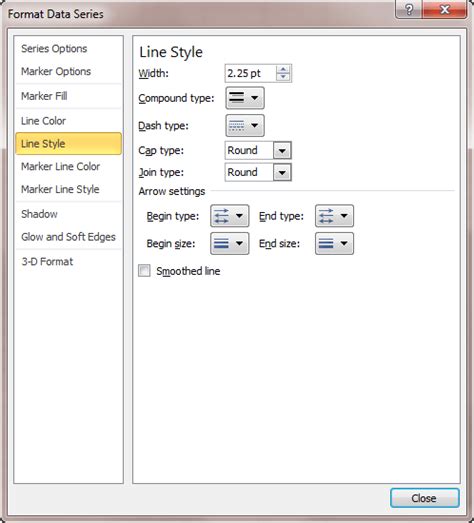Open the Marker Line Color category
474x523 pixels.
coord(68,166)
